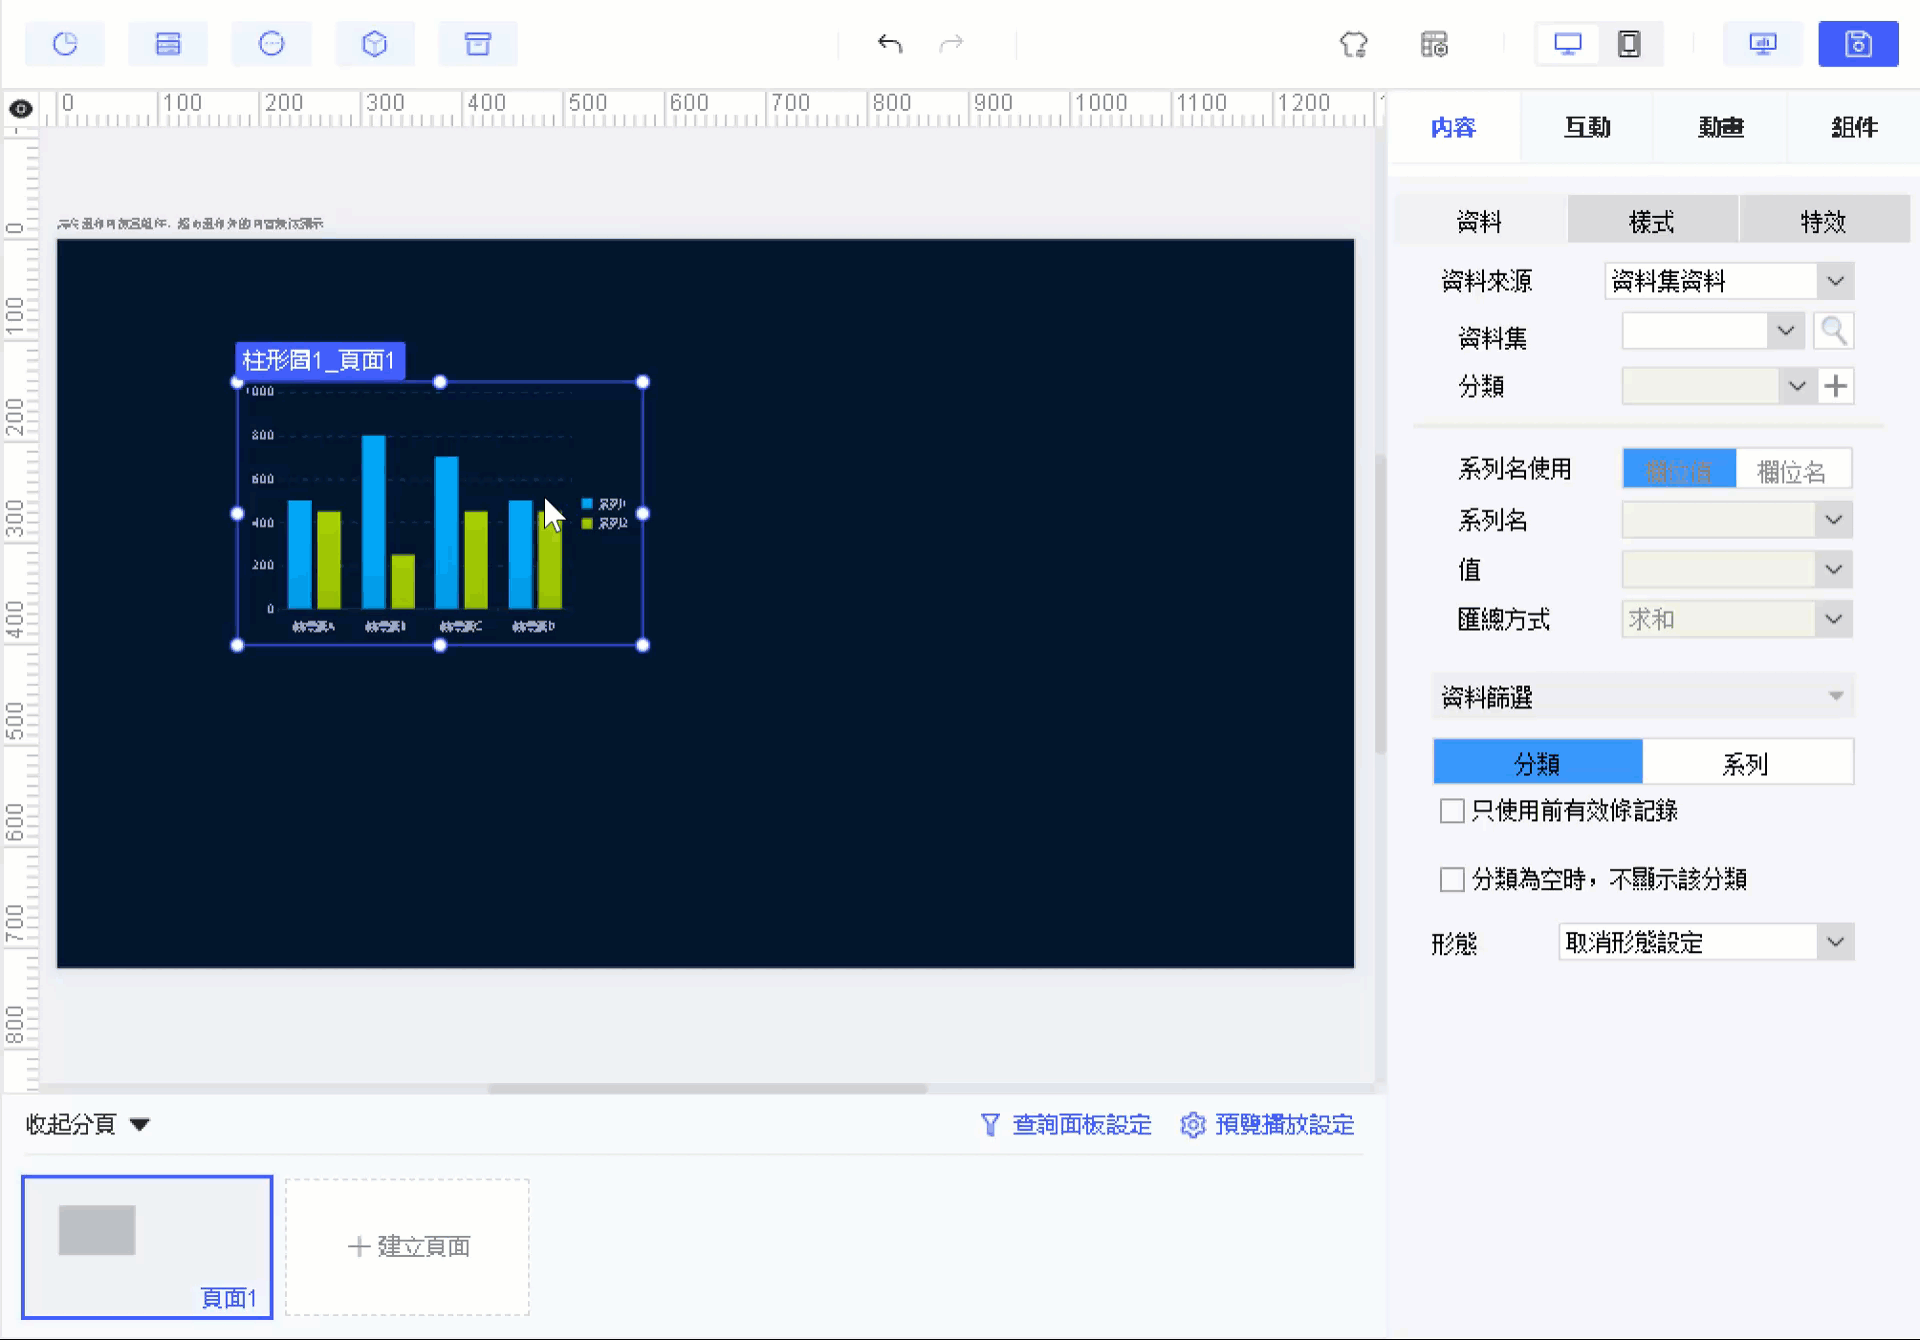Click the magnifier icon beside 資料集
1920x1340 pixels.
click(1833, 331)
